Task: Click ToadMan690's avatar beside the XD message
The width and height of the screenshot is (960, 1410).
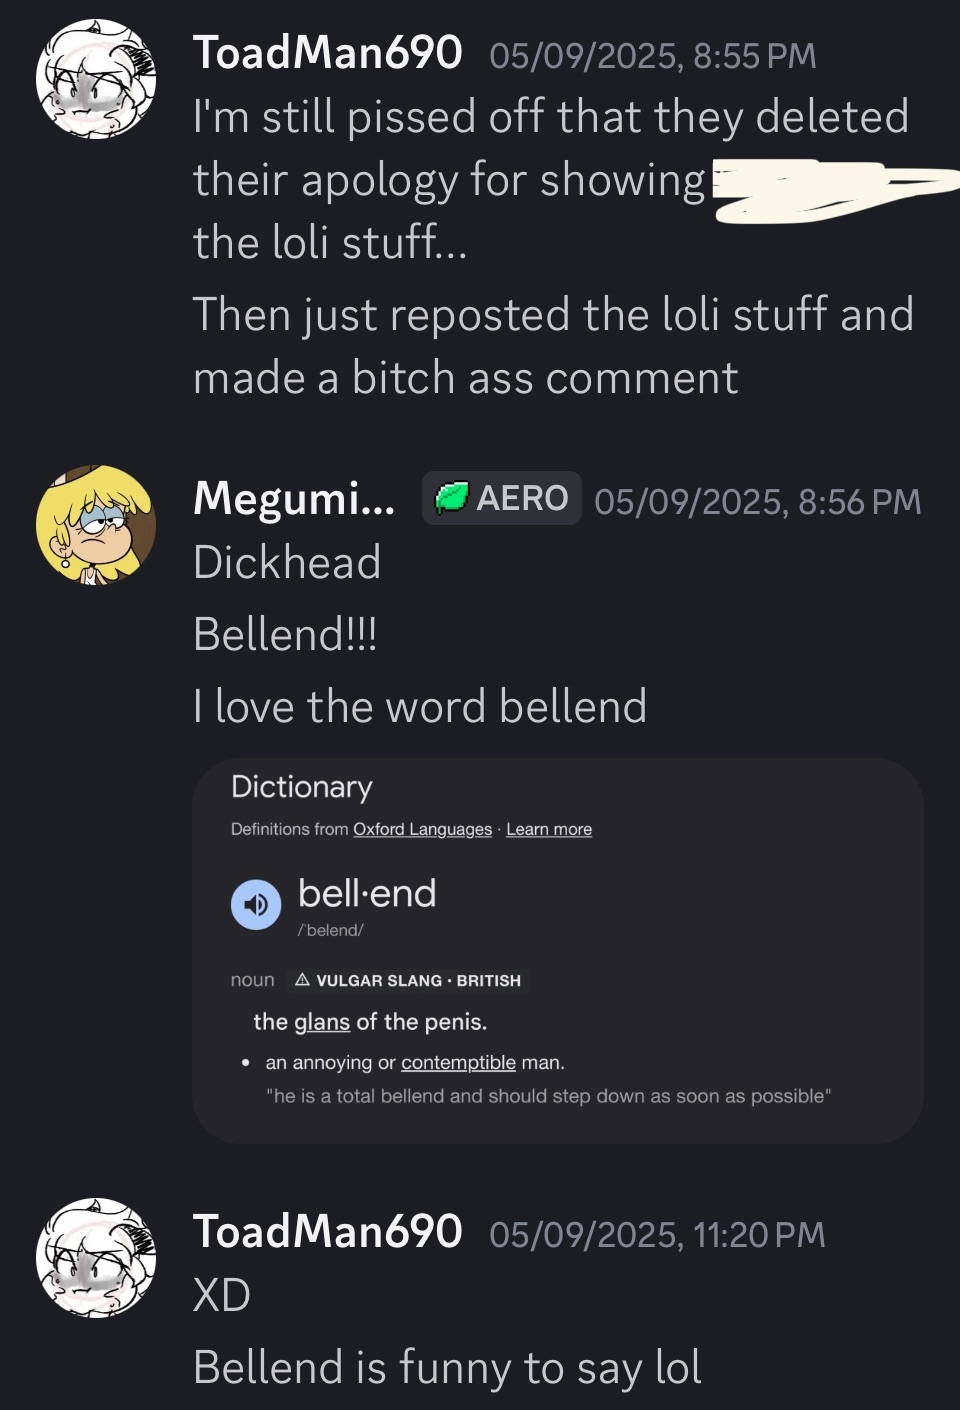Action: (96, 1258)
